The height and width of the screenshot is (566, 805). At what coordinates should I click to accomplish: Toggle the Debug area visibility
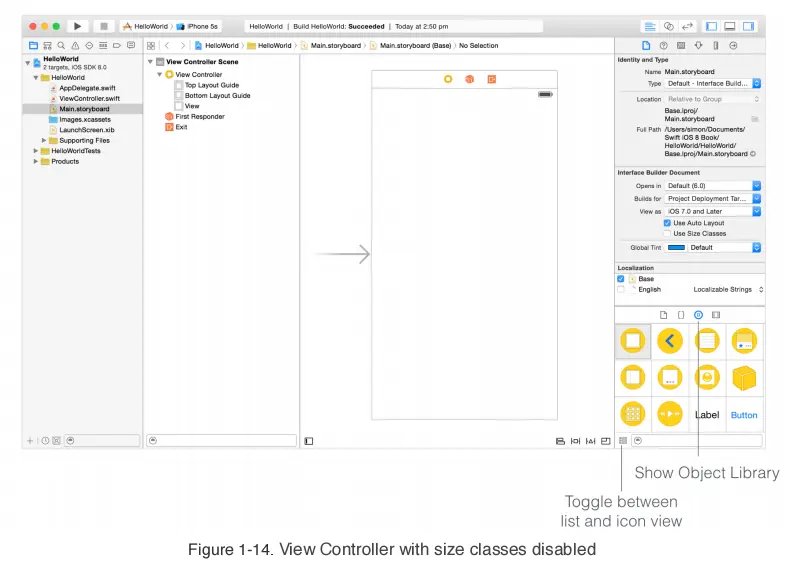730,26
